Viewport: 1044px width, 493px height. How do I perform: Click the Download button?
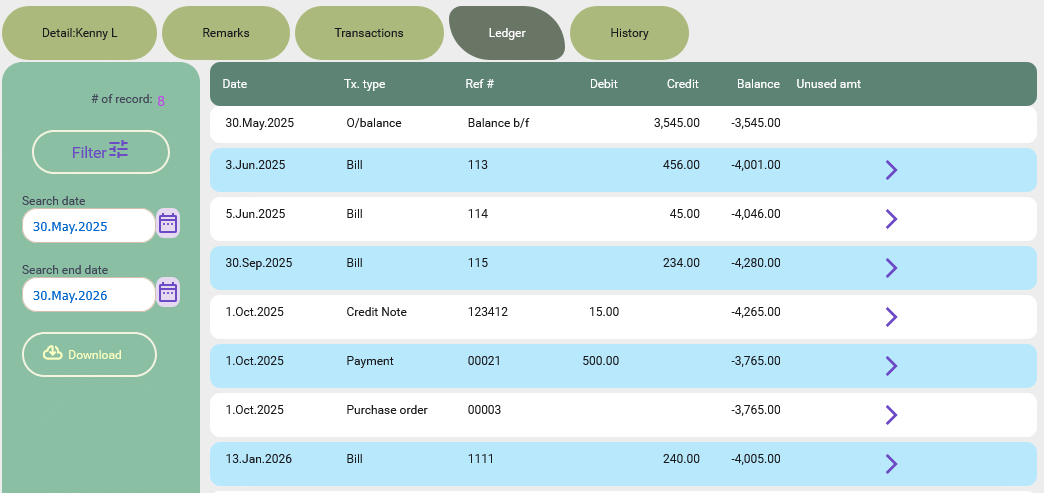(89, 354)
